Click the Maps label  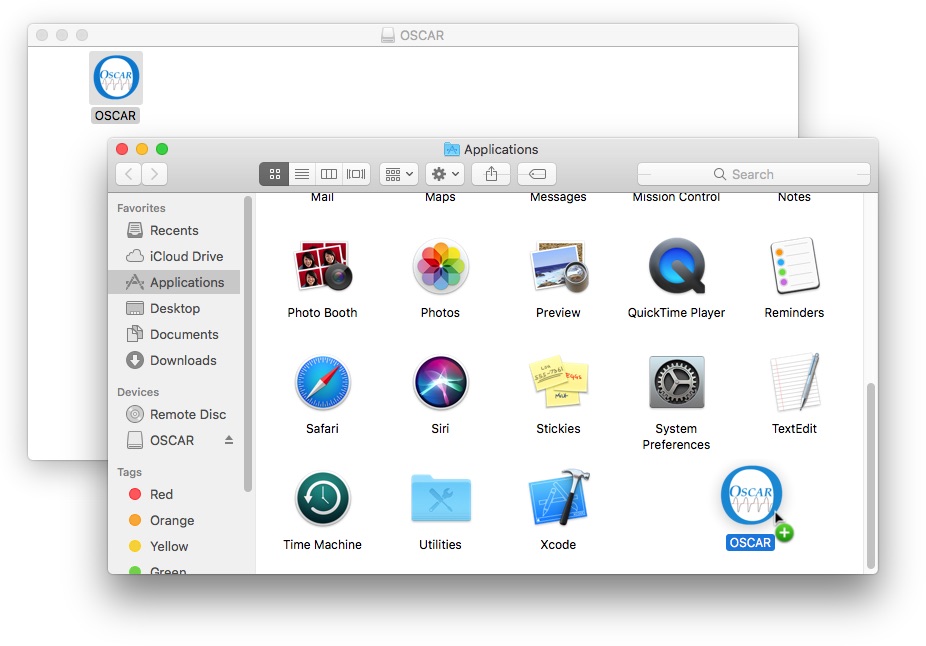tap(440, 197)
